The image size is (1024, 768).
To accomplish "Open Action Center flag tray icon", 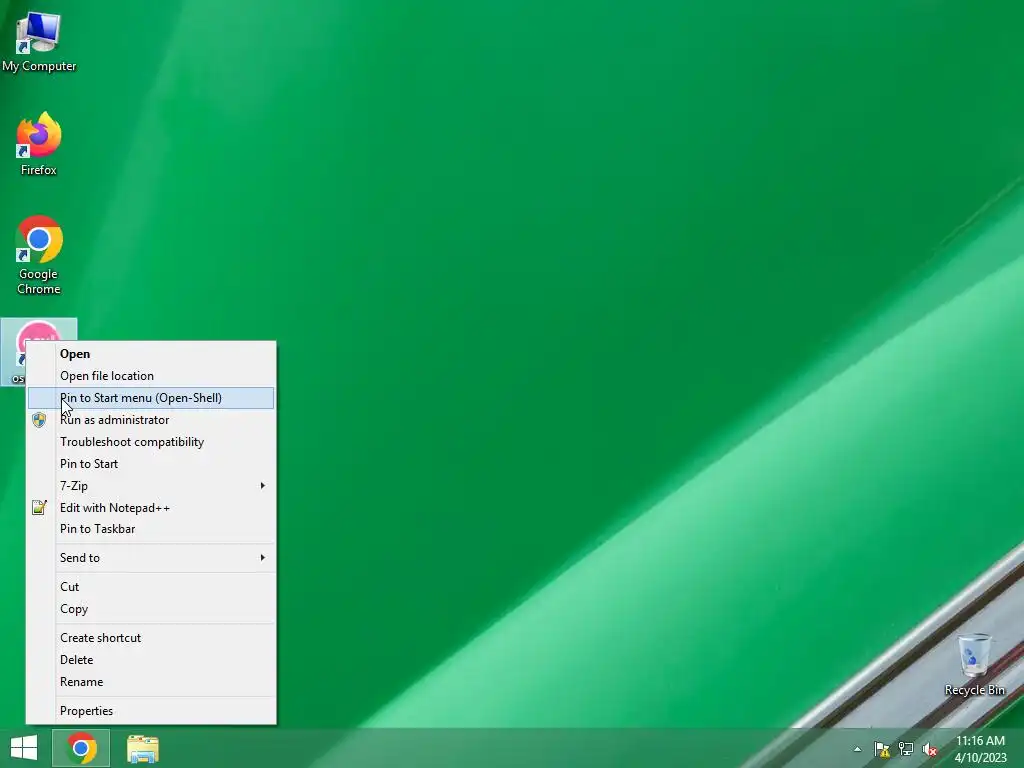I will (x=882, y=749).
